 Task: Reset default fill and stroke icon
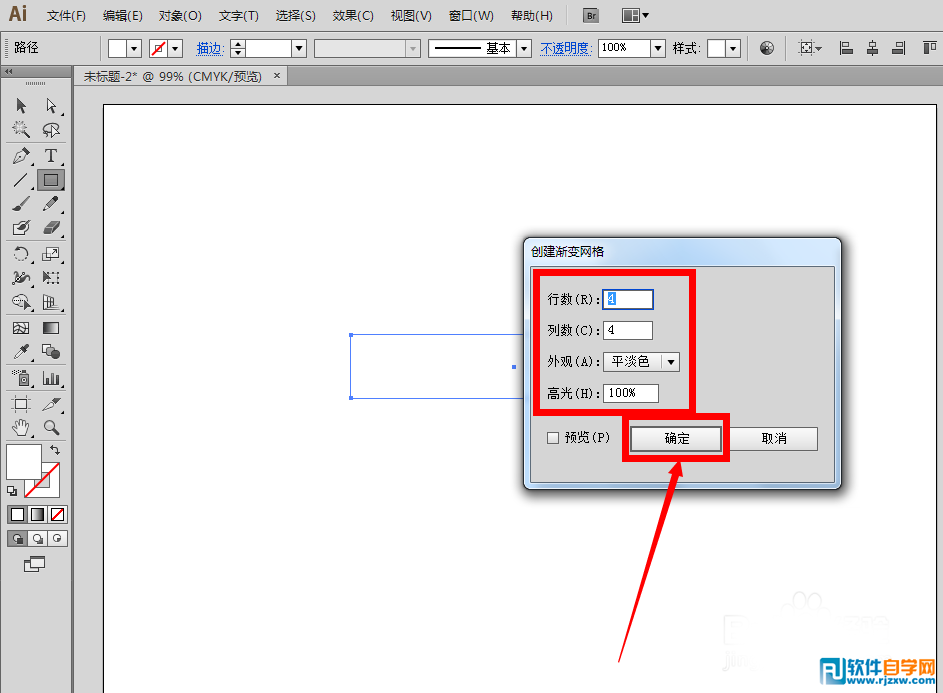click(x=12, y=491)
